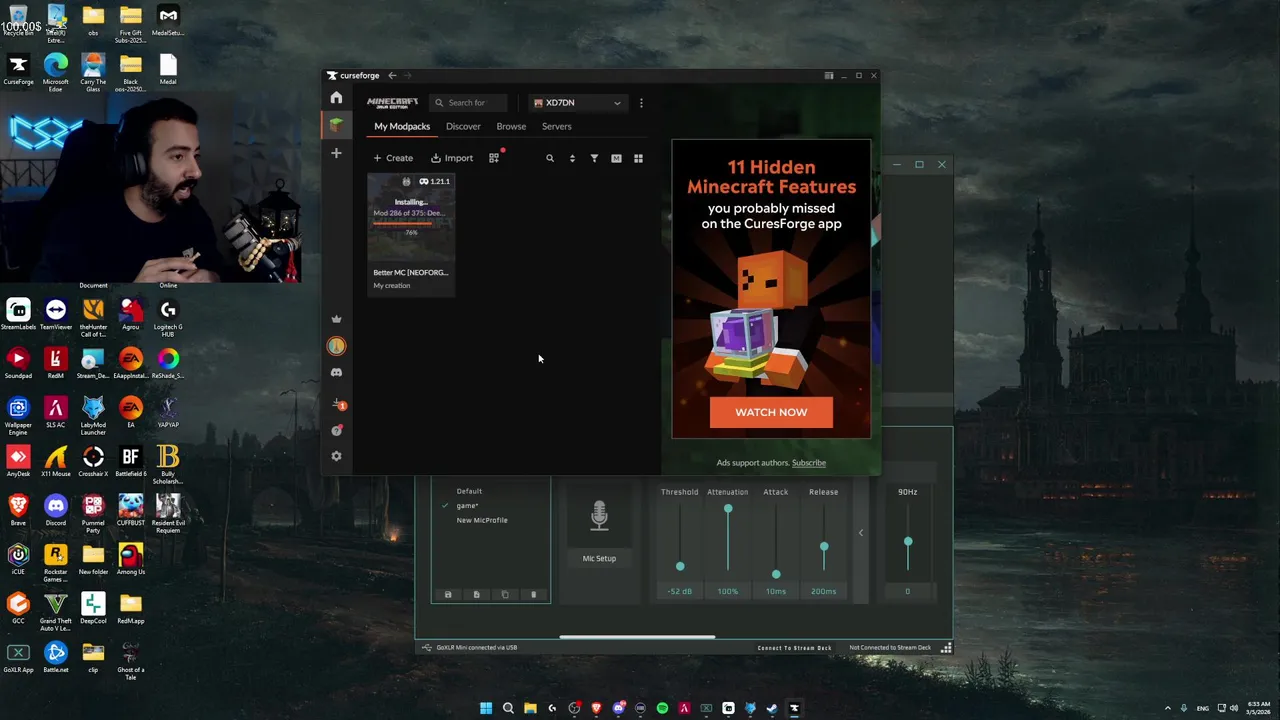Open the CurseForge Home sidebar icon
The width and height of the screenshot is (1280, 720).
point(336,98)
